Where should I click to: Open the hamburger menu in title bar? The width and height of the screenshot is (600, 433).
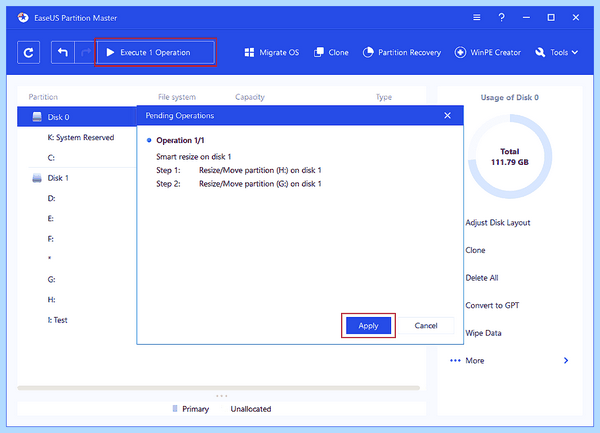pos(476,18)
